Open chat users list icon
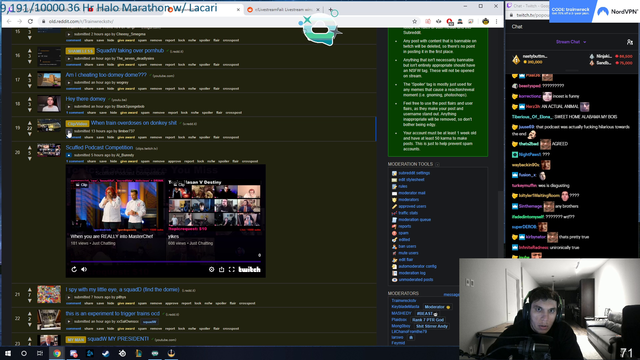The image size is (640, 360). [x=629, y=42]
